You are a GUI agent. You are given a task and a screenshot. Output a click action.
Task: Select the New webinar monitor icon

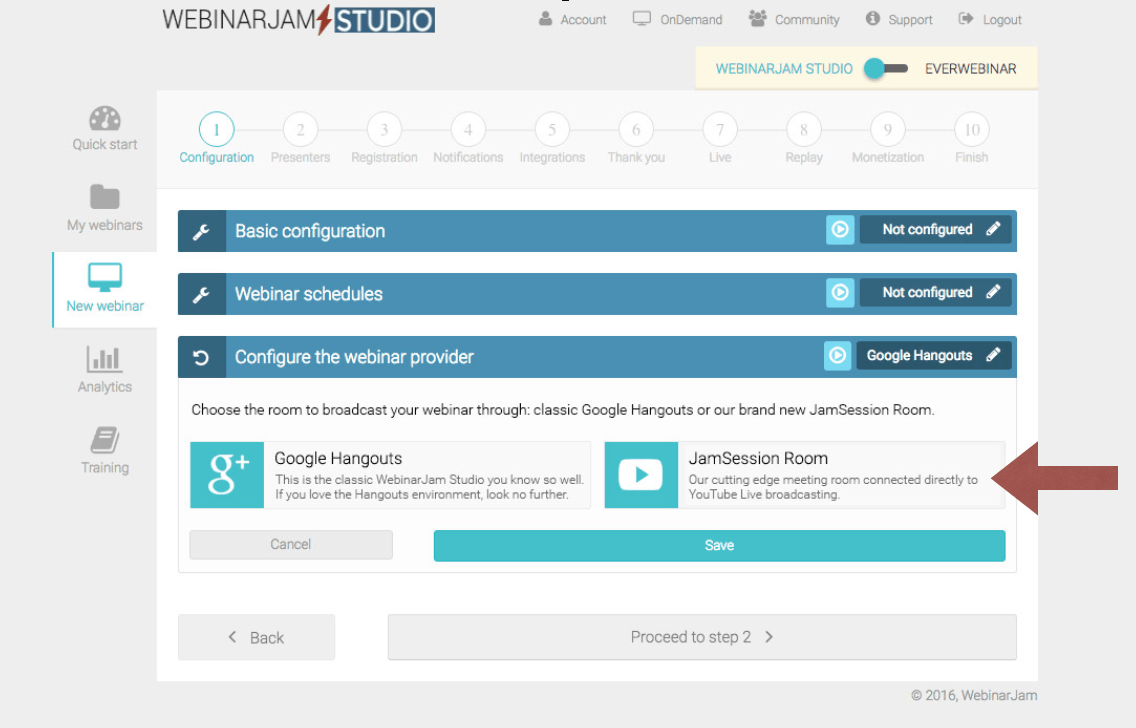coord(105,277)
